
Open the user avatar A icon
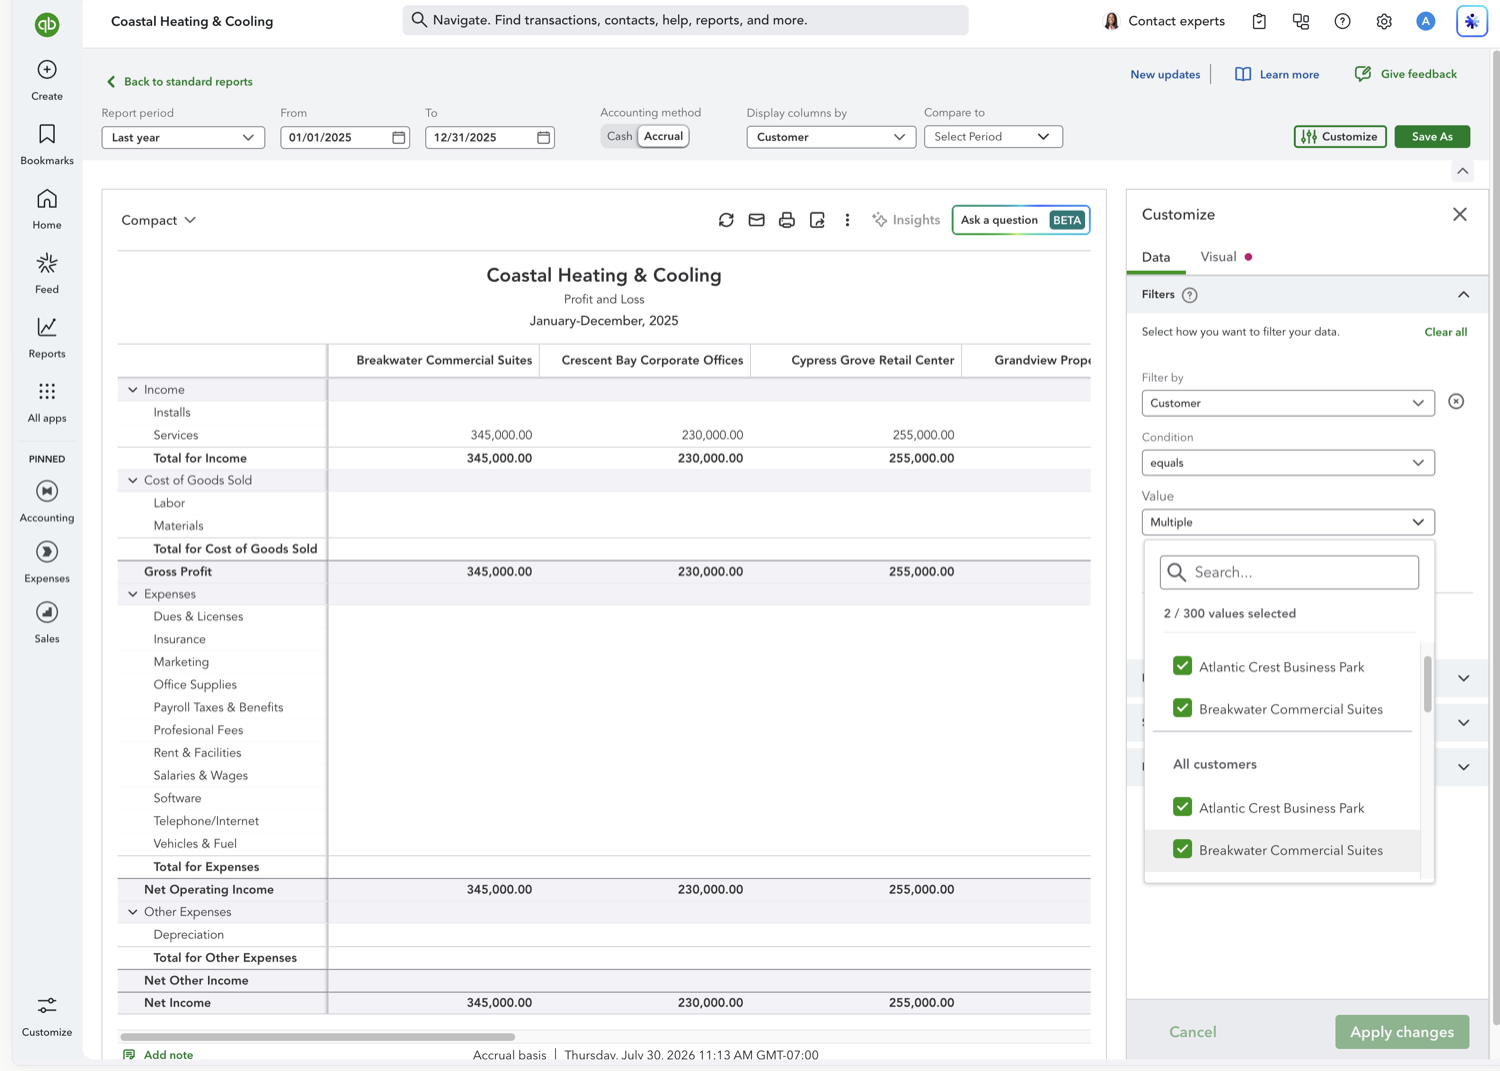click(1426, 21)
